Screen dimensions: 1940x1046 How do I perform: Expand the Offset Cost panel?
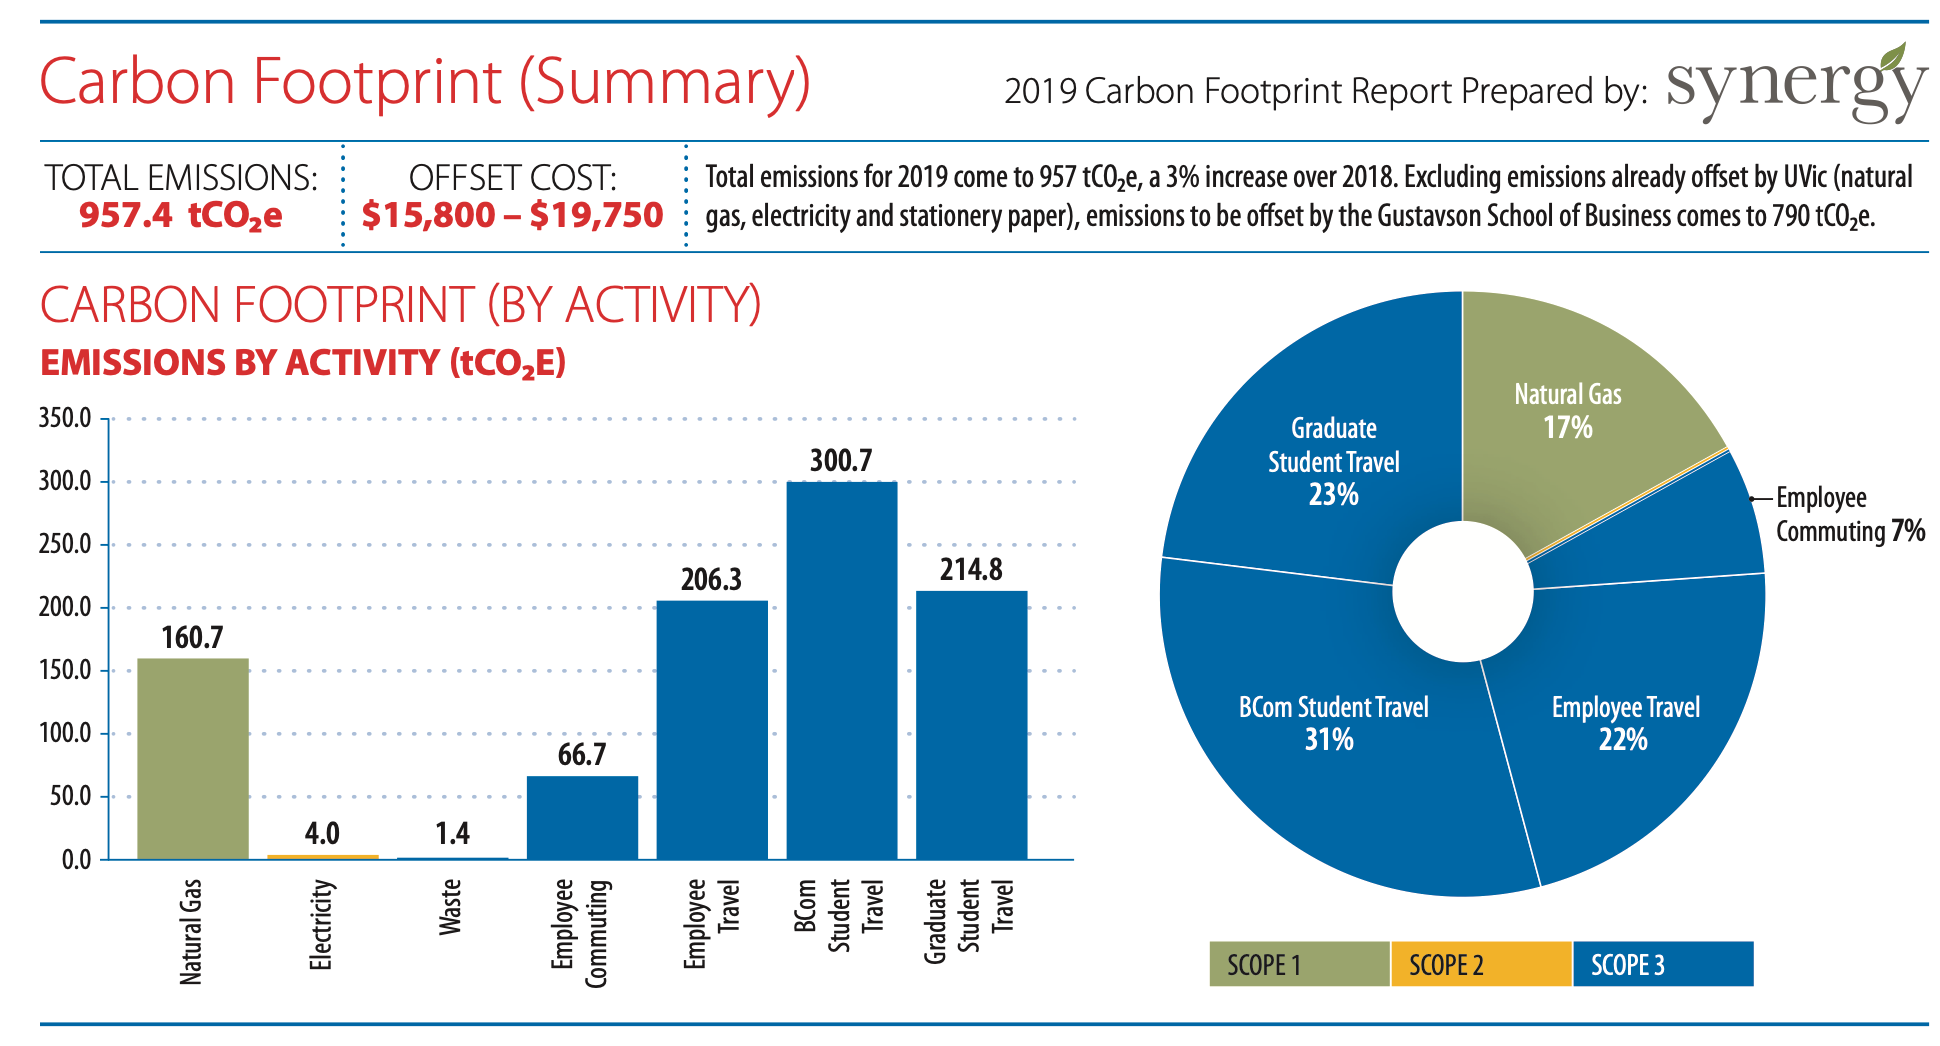512,195
